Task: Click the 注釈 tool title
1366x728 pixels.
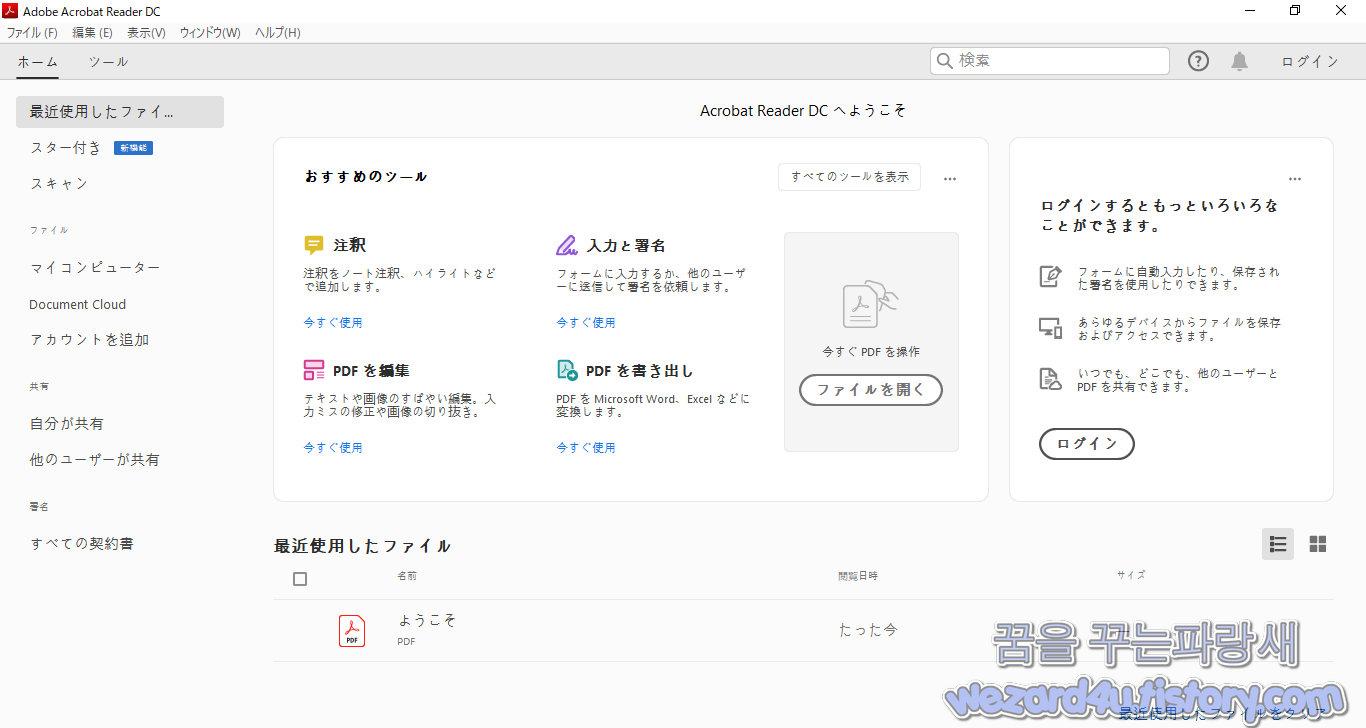Action: [350, 245]
